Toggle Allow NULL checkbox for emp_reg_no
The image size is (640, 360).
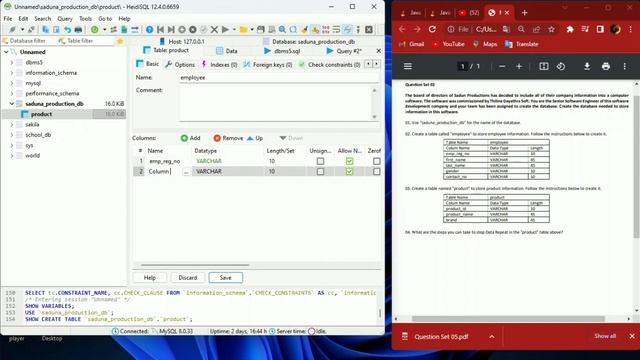pyautogui.click(x=349, y=161)
